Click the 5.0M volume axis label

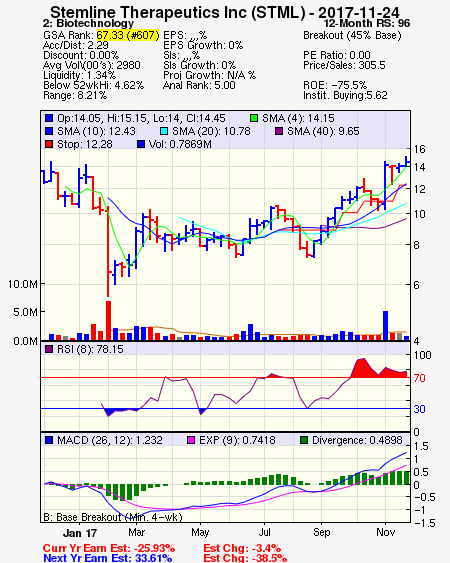click(25, 312)
